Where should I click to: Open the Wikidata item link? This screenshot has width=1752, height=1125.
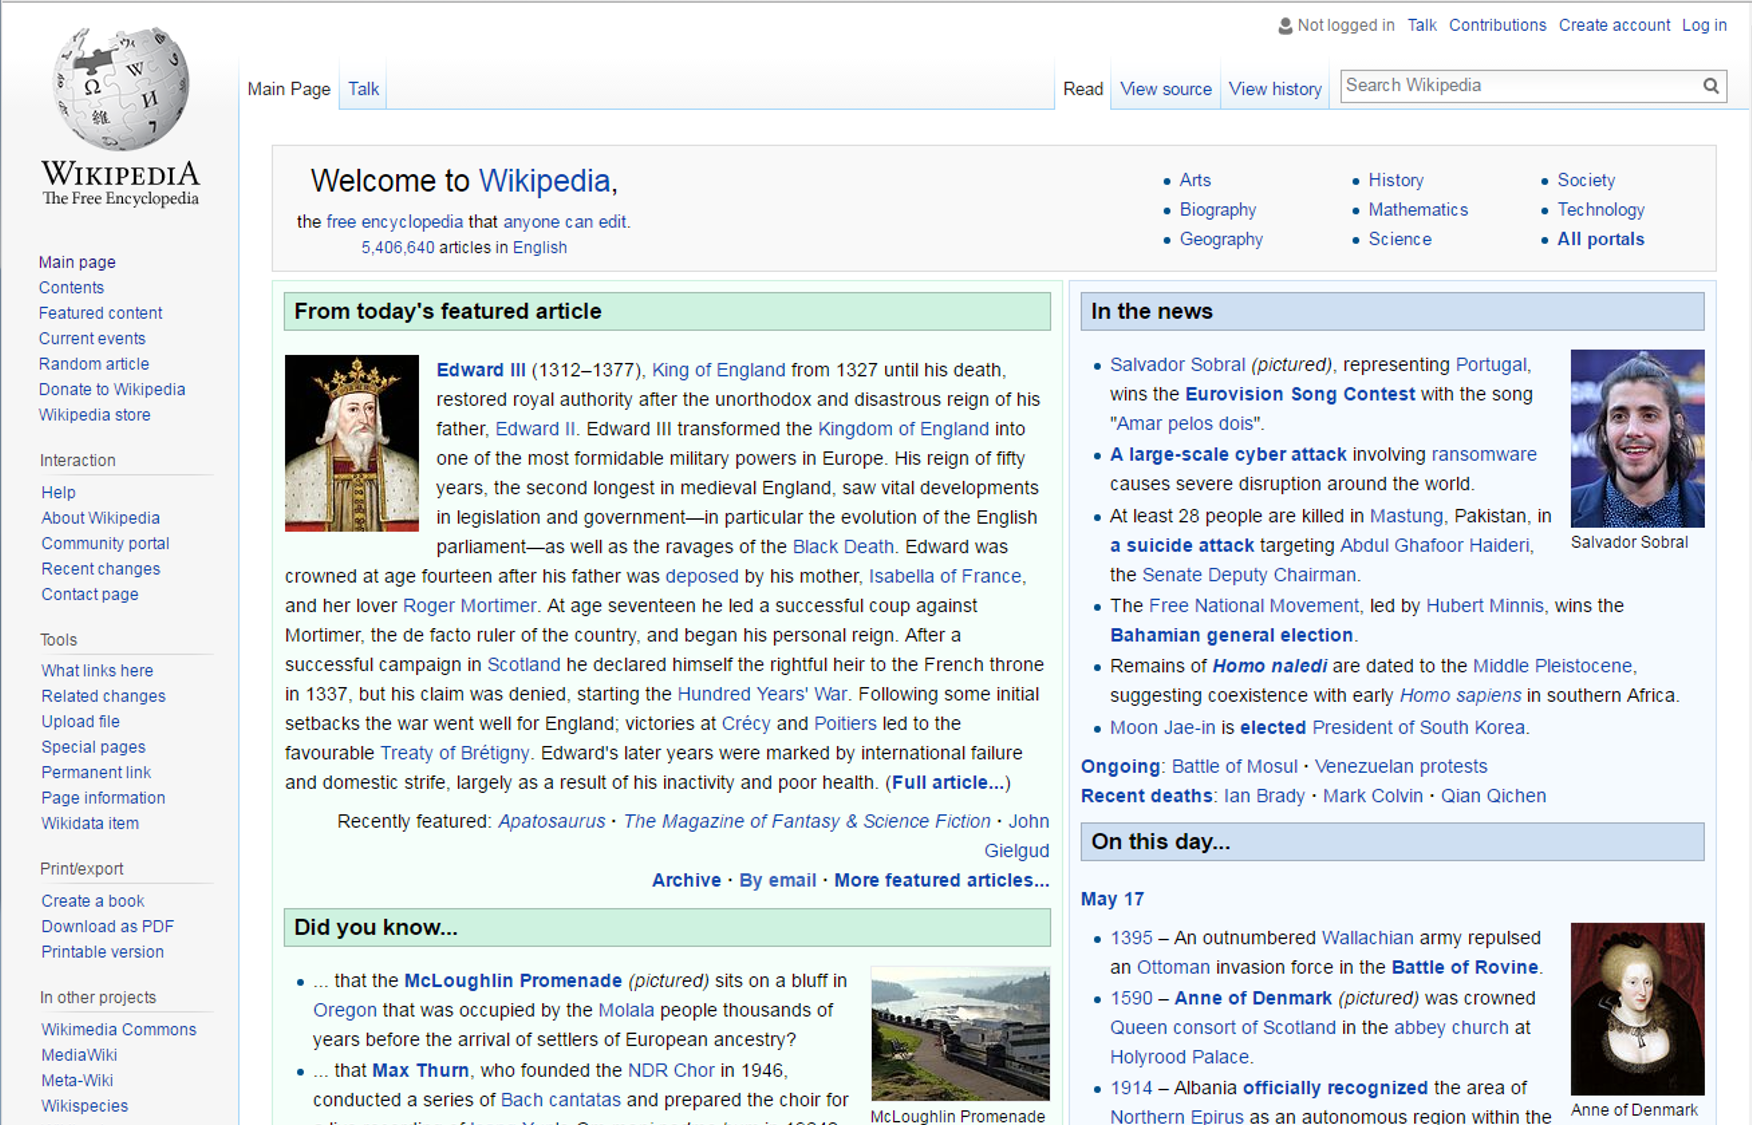pos(90,824)
